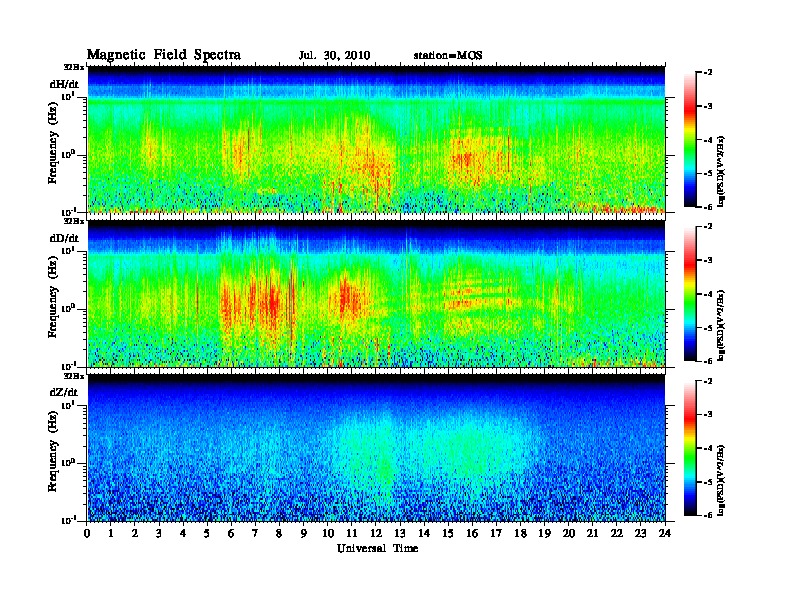792x612 pixels.
Task: Click the hour '15' tick label
Action: pos(448,533)
